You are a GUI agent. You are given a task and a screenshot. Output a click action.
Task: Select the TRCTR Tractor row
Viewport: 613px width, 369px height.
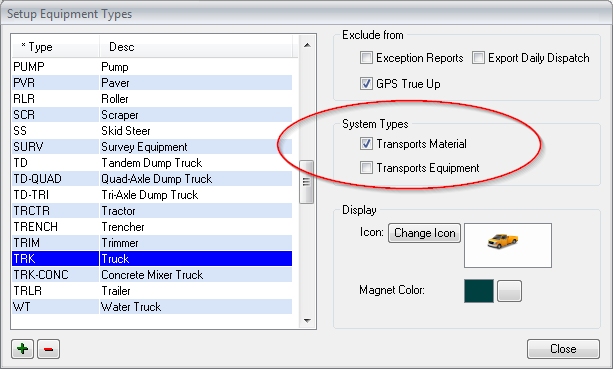(x=152, y=211)
